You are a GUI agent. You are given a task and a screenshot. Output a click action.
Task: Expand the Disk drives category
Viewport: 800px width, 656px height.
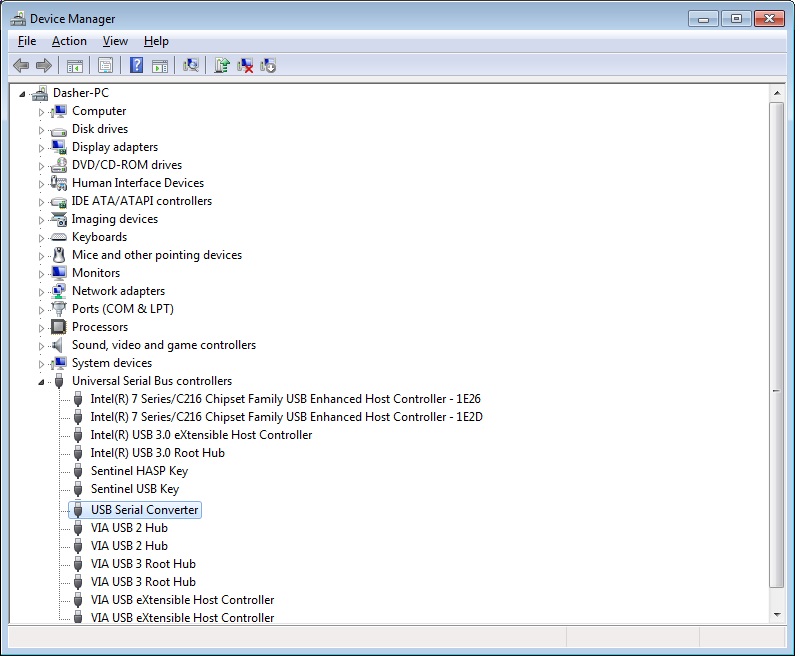41,130
